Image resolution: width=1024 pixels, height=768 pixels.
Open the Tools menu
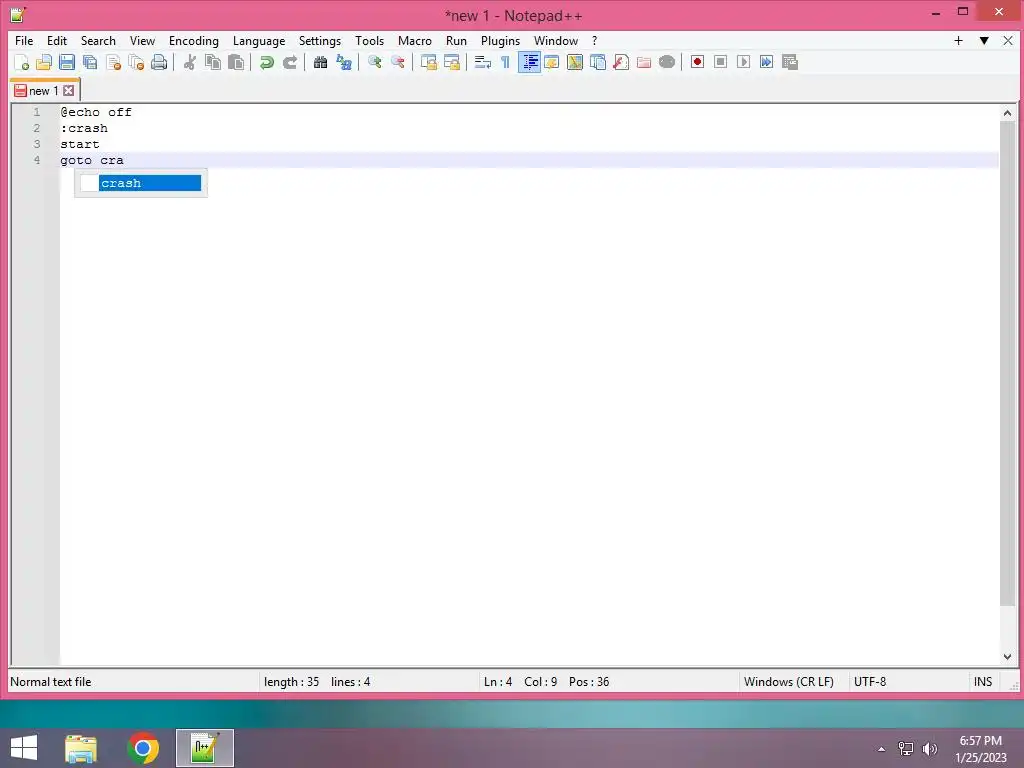tap(369, 40)
